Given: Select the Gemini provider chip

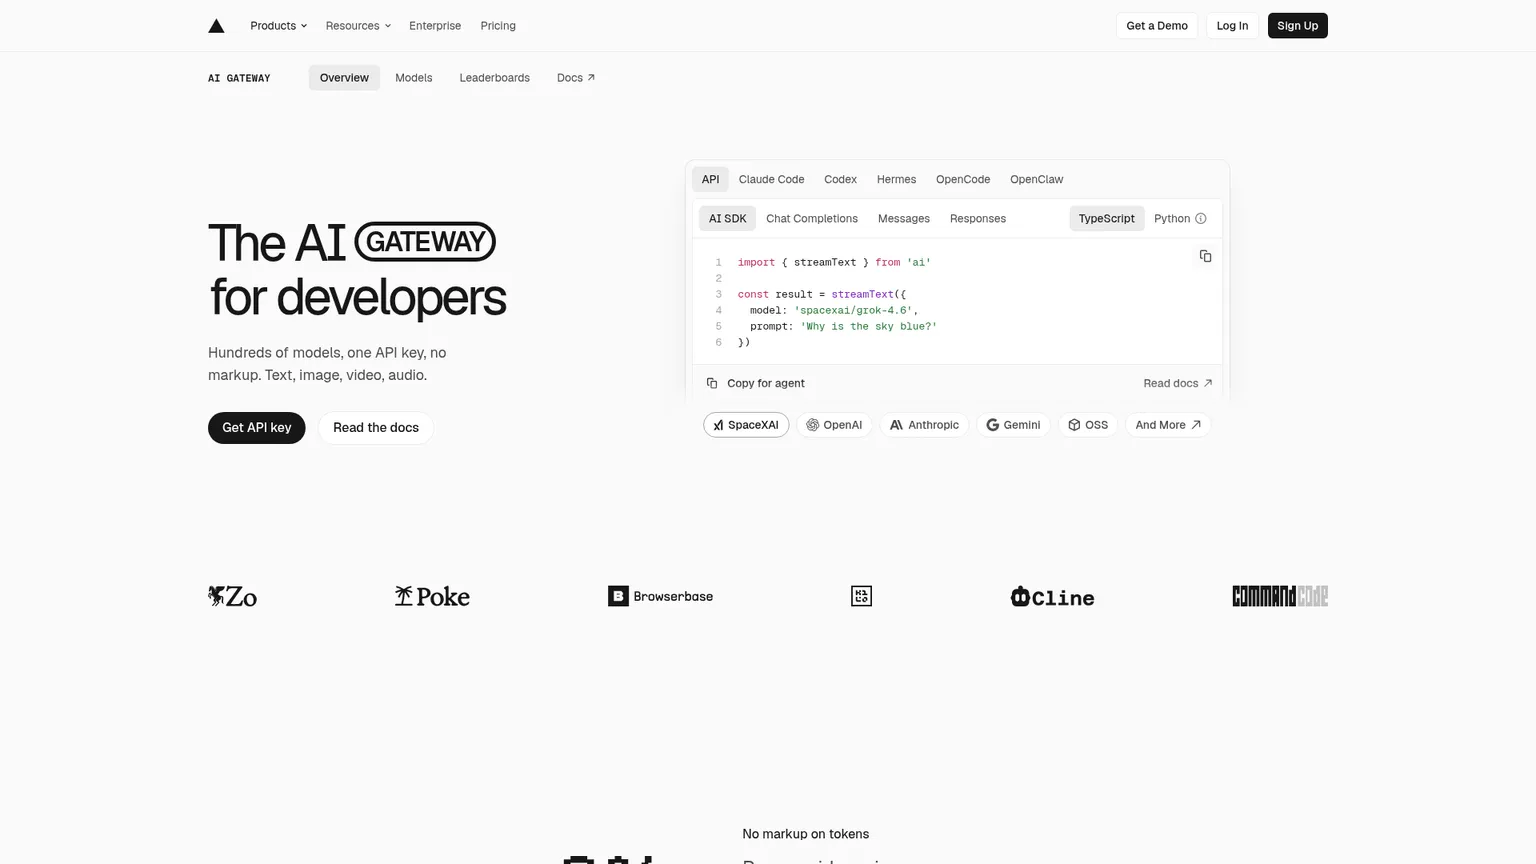Looking at the screenshot, I should (1013, 425).
